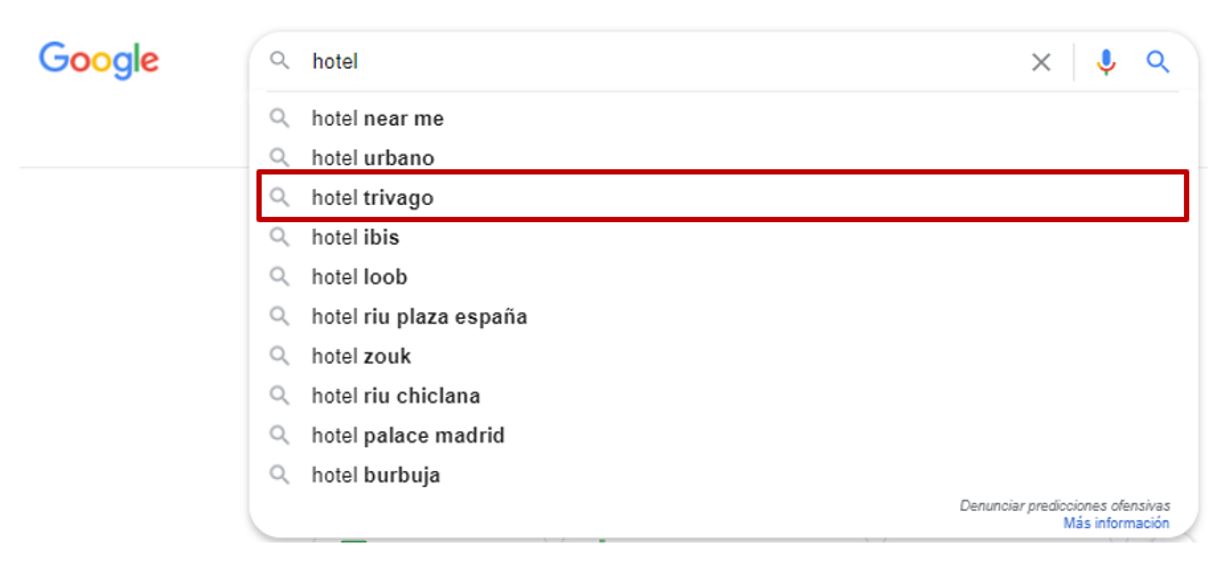Pick the "hotel zouk" suggestion
The width and height of the screenshot is (1214, 563).
pos(361,357)
